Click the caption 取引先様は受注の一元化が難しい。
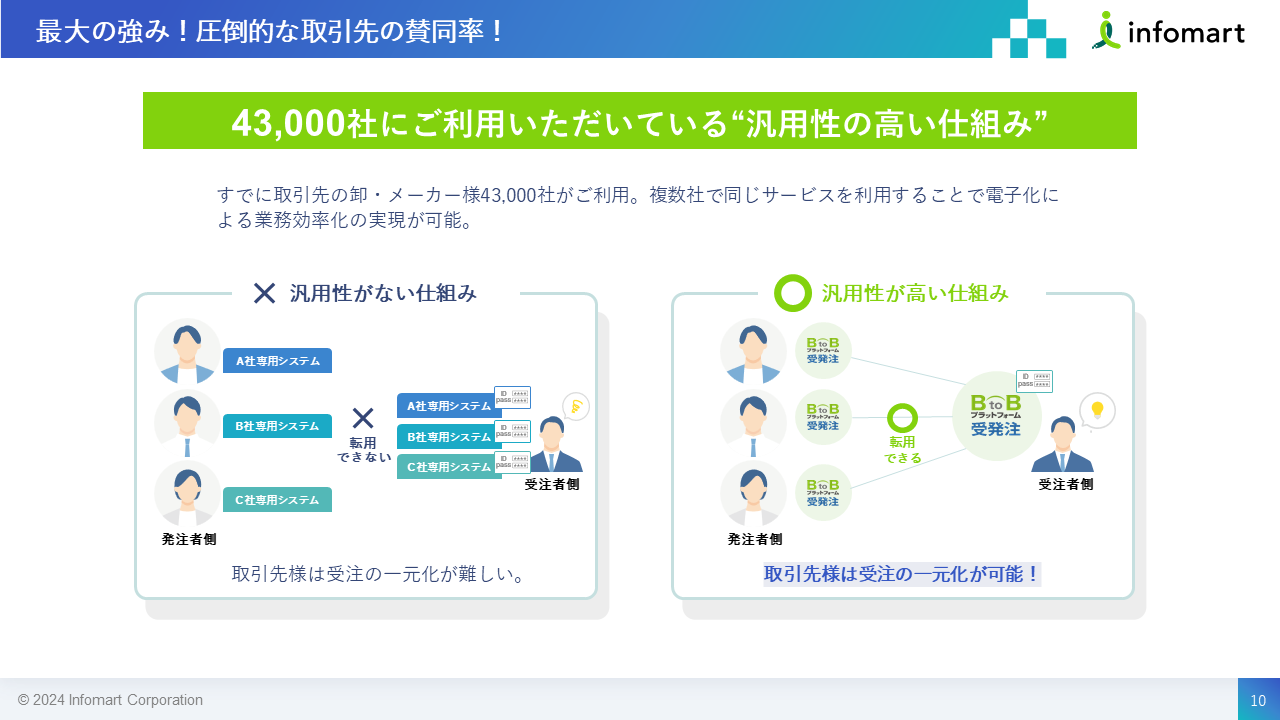 (379, 575)
